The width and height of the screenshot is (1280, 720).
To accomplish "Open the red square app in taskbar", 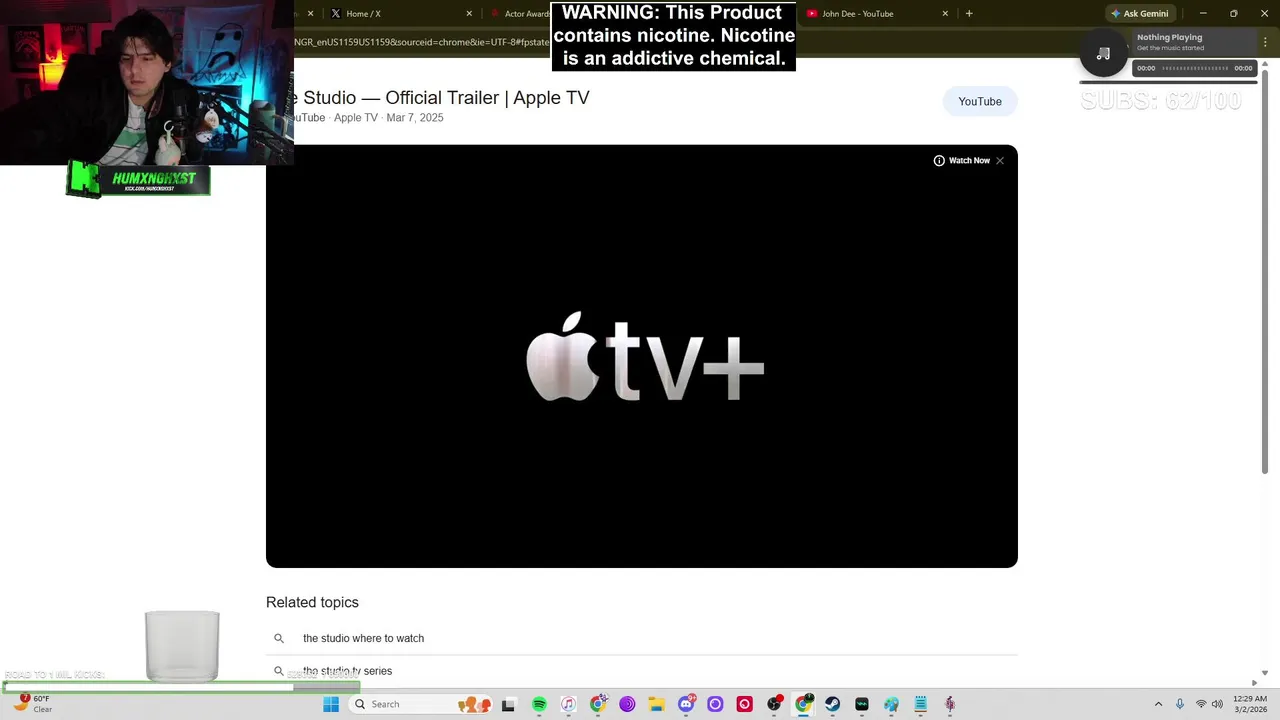I will (744, 704).
